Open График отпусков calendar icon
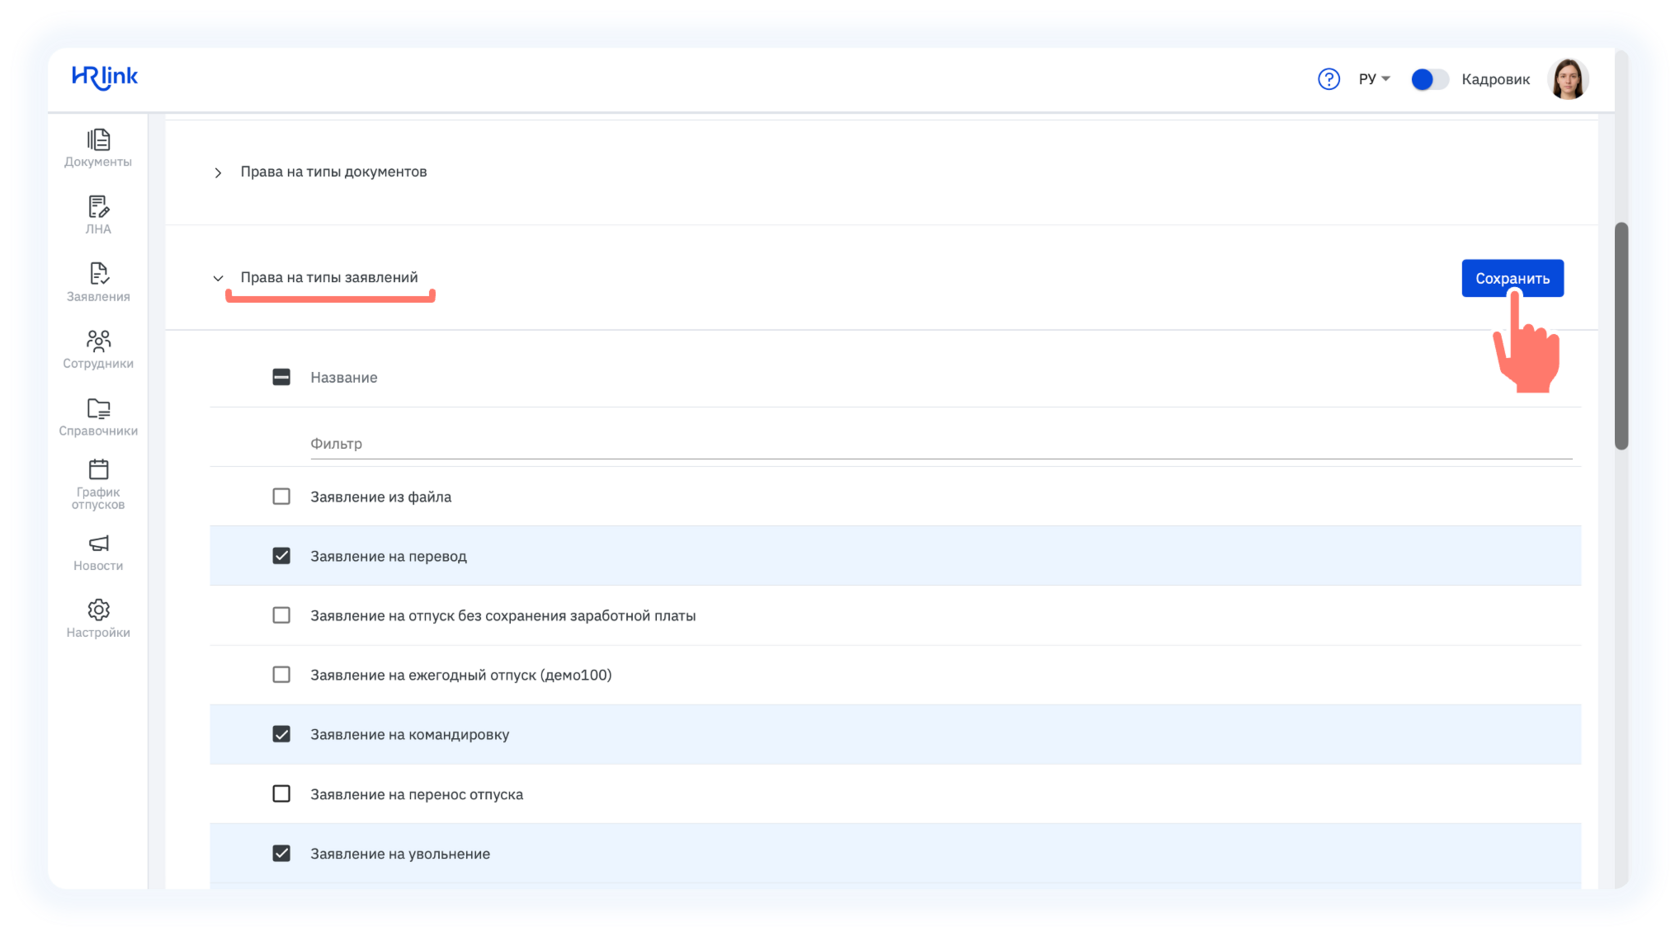The image size is (1680, 937). point(98,469)
